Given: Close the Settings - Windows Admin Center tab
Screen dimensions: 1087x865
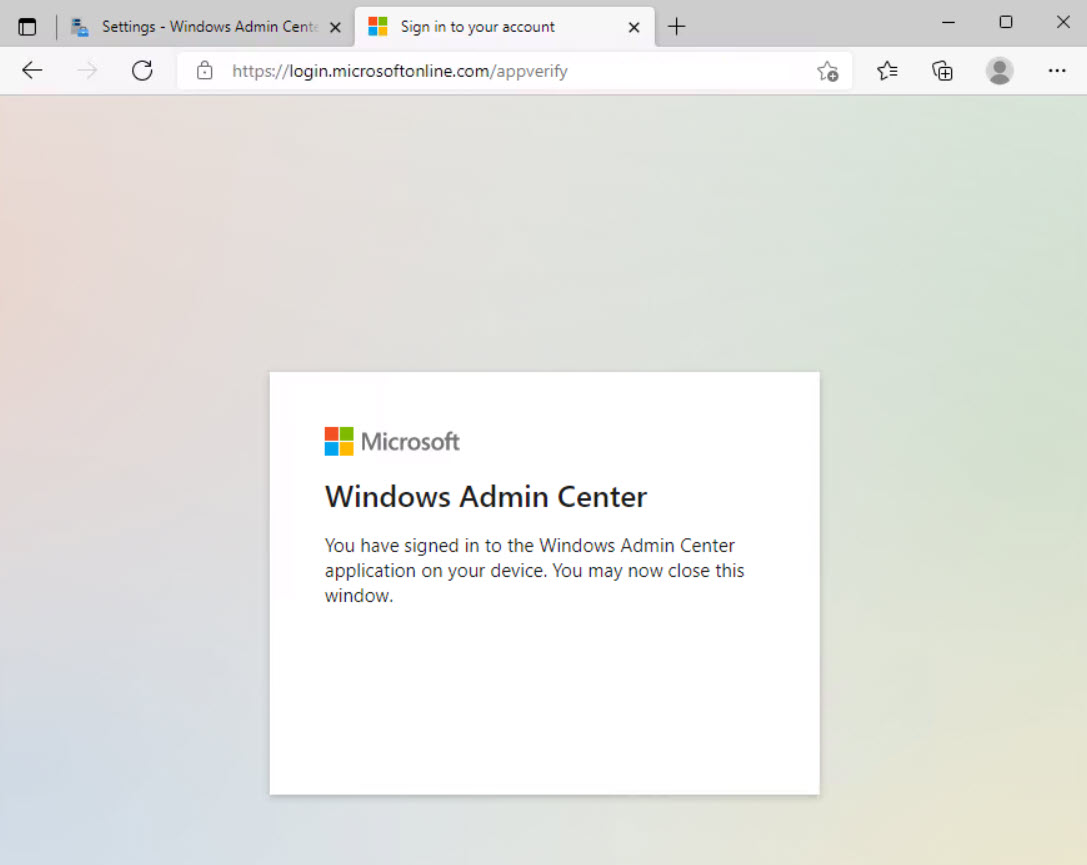Looking at the screenshot, I should 335,26.
